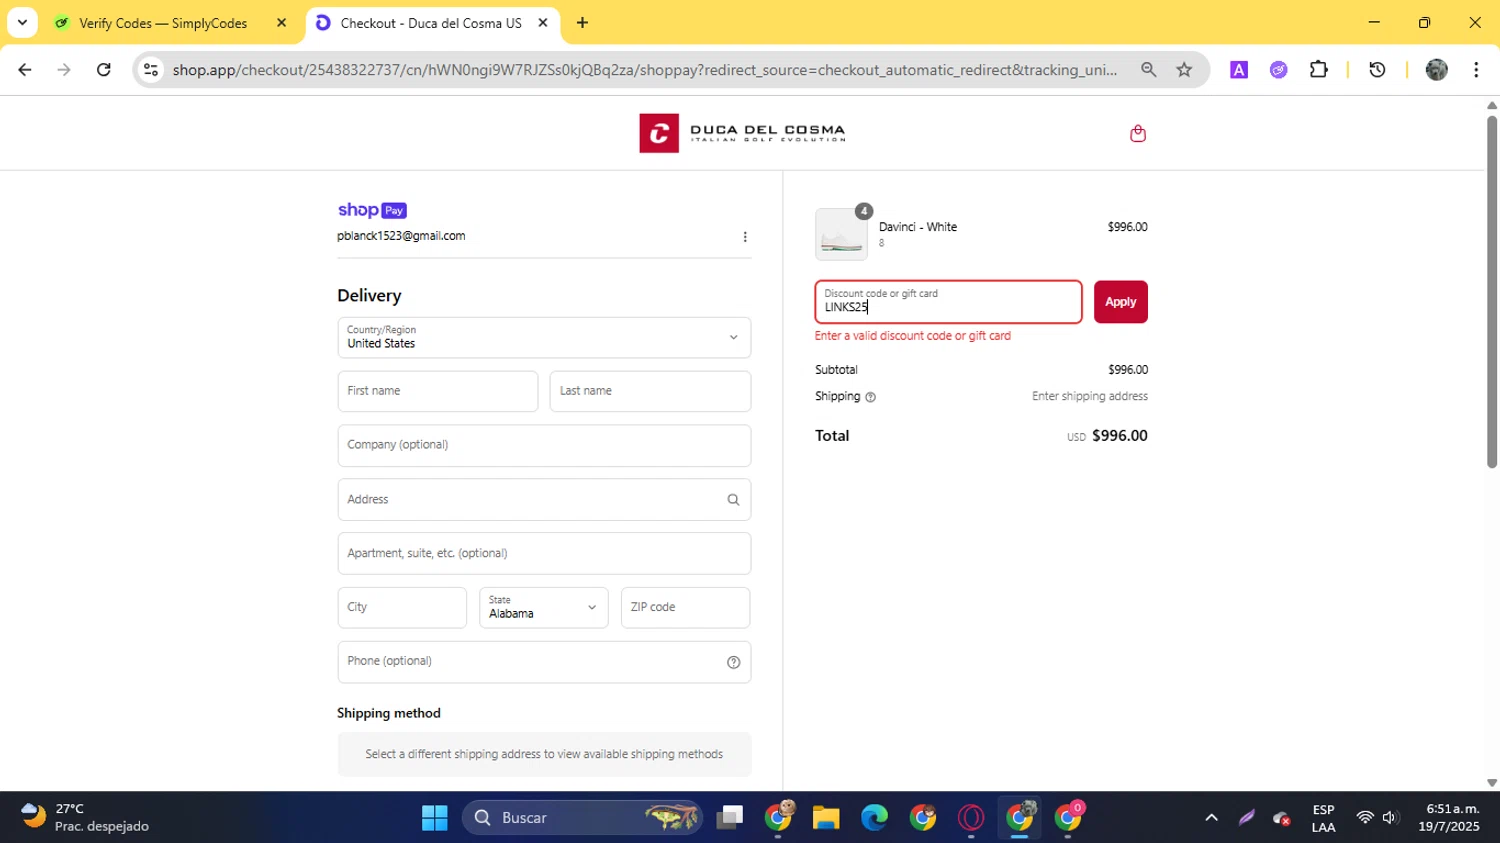Click the Duca del Cosma logo

[742, 133]
